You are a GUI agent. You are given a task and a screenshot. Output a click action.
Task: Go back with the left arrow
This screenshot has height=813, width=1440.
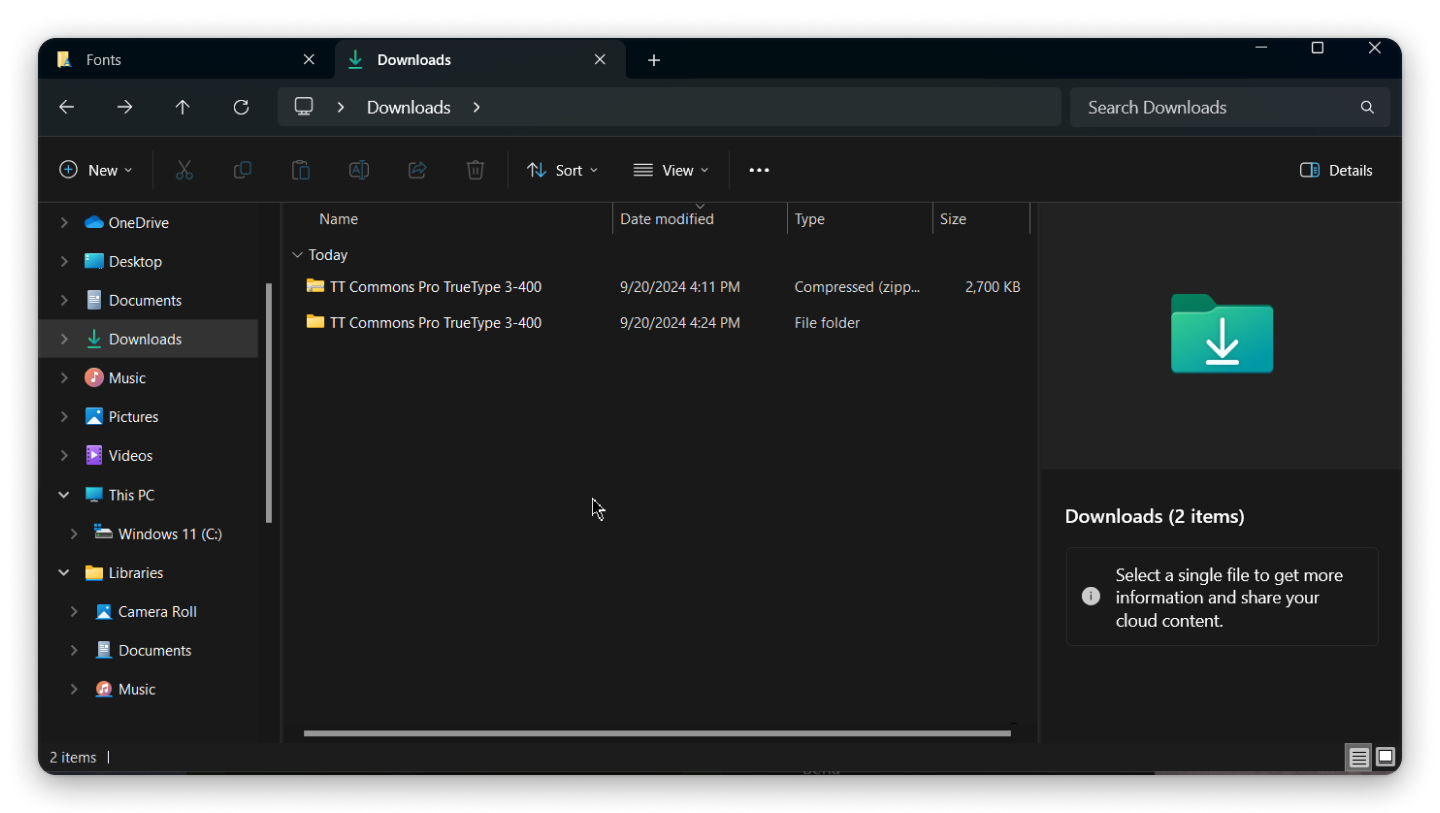click(66, 107)
